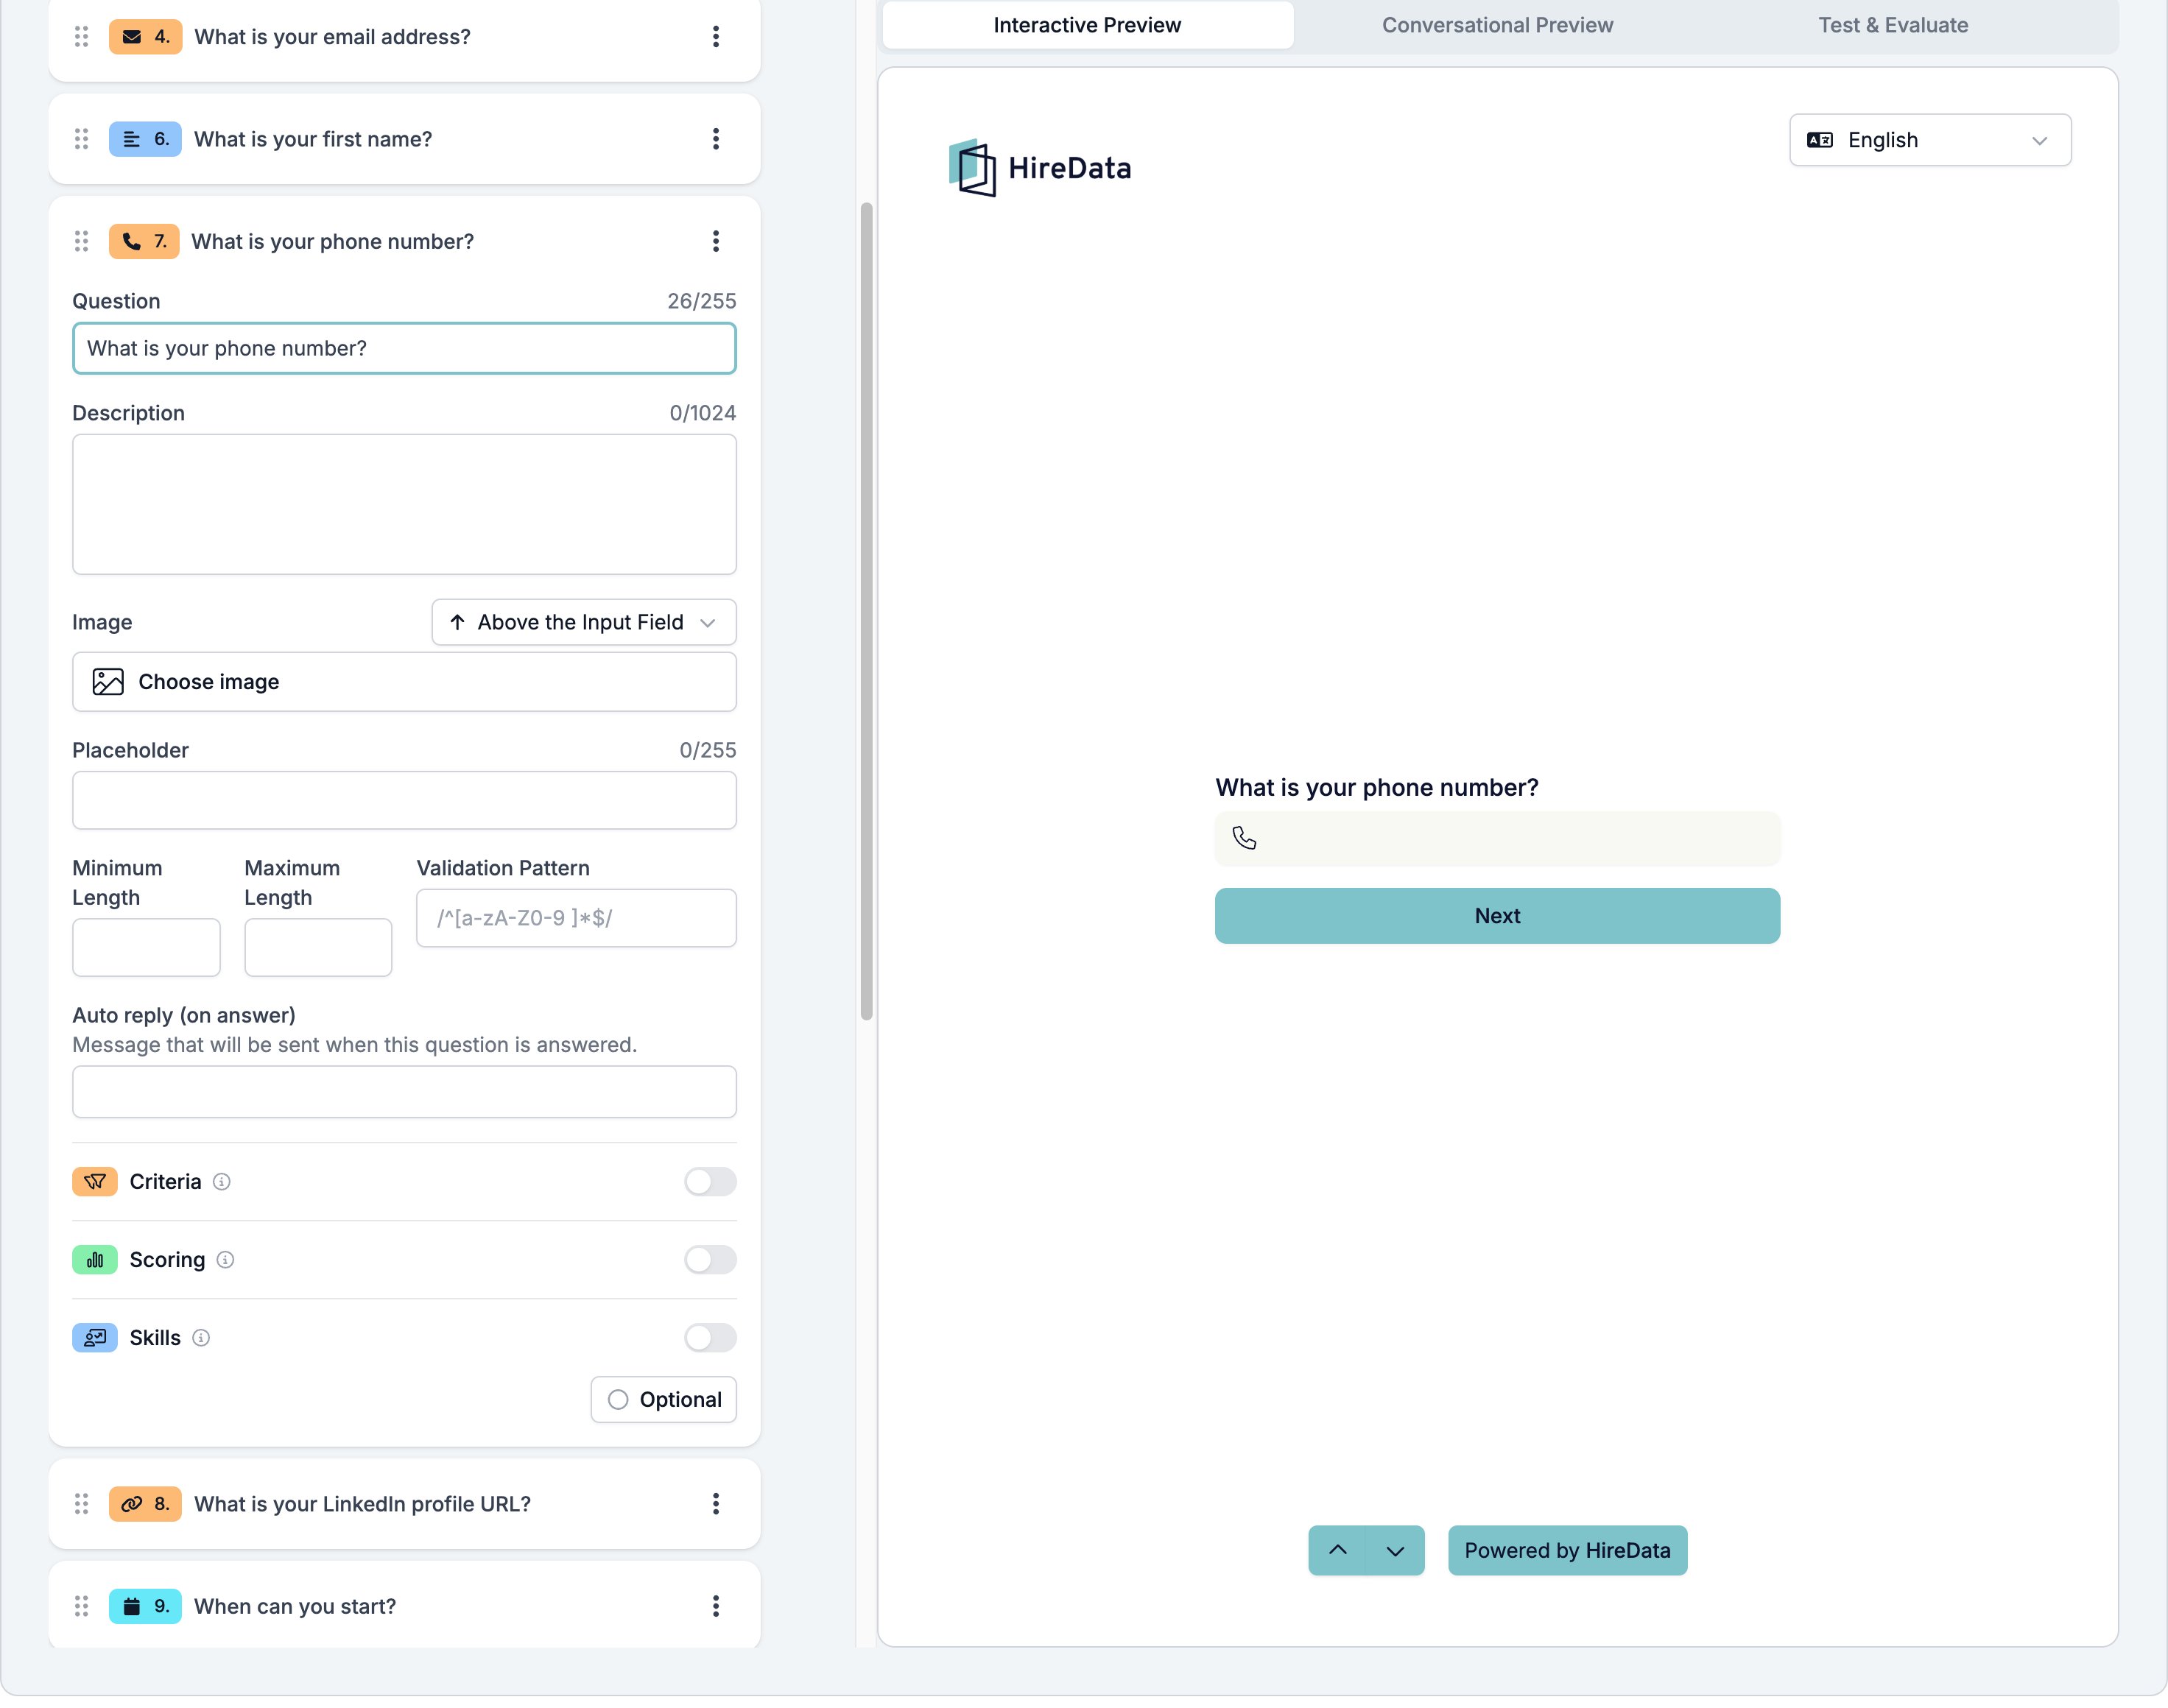Open the three-dot menu for LinkedIn question
The height and width of the screenshot is (1708, 2168).
(x=716, y=1504)
